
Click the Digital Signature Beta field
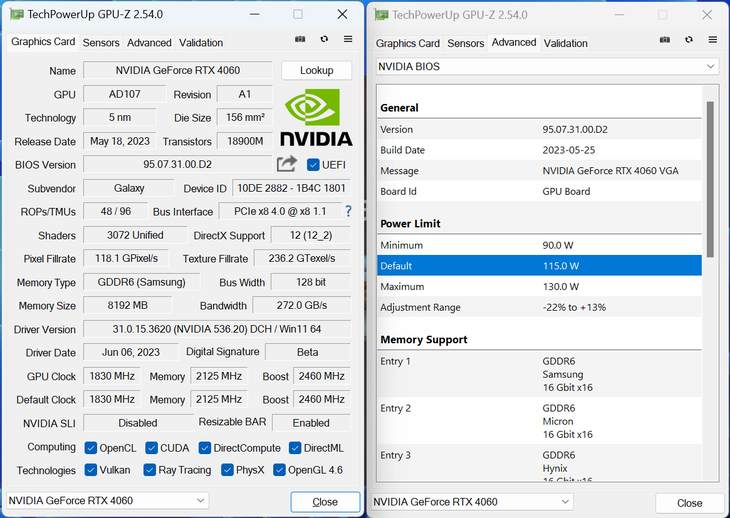click(308, 352)
